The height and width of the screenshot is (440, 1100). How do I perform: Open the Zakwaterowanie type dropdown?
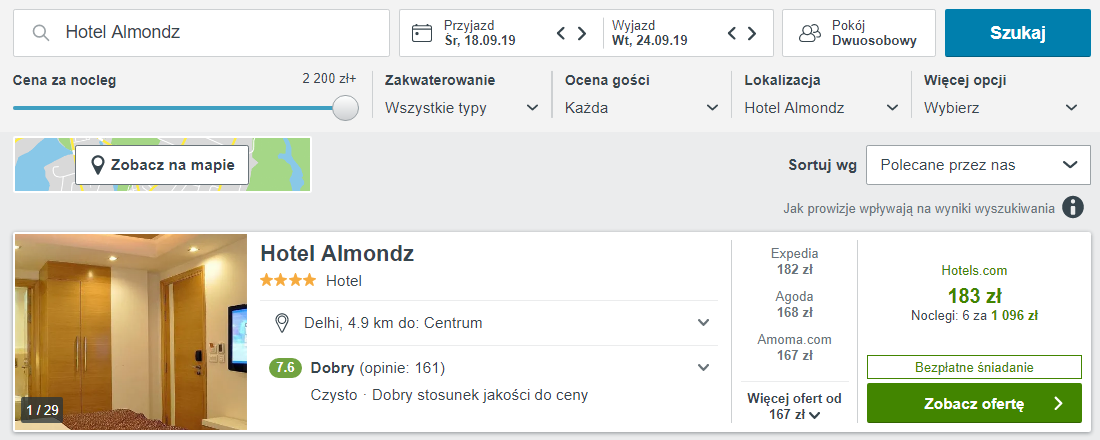coord(462,108)
